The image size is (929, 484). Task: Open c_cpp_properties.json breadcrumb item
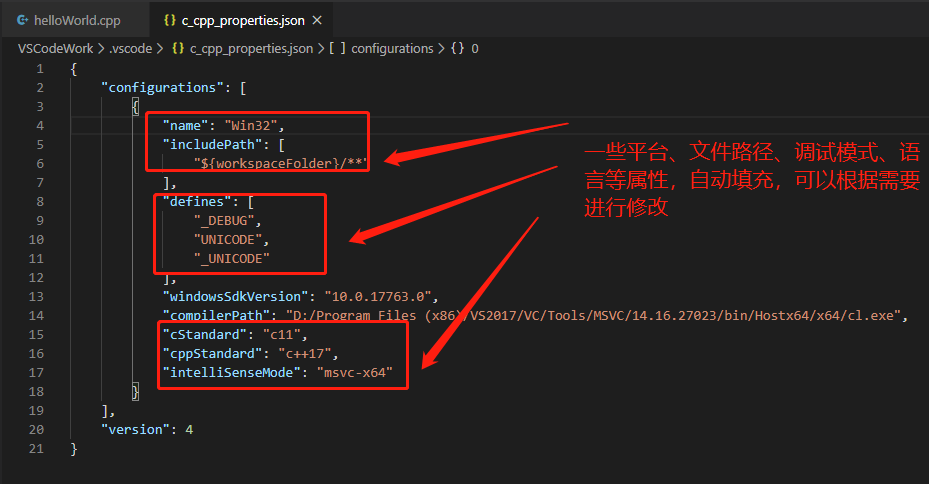(x=251, y=49)
